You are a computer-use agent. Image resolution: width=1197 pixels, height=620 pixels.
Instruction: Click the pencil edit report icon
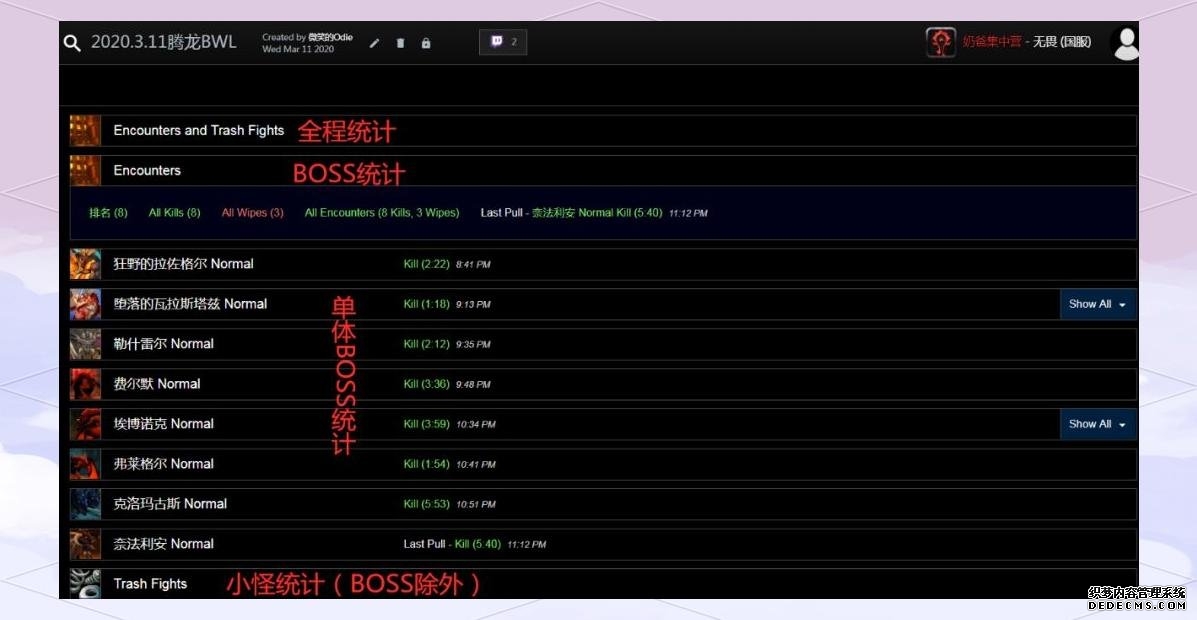(x=374, y=43)
